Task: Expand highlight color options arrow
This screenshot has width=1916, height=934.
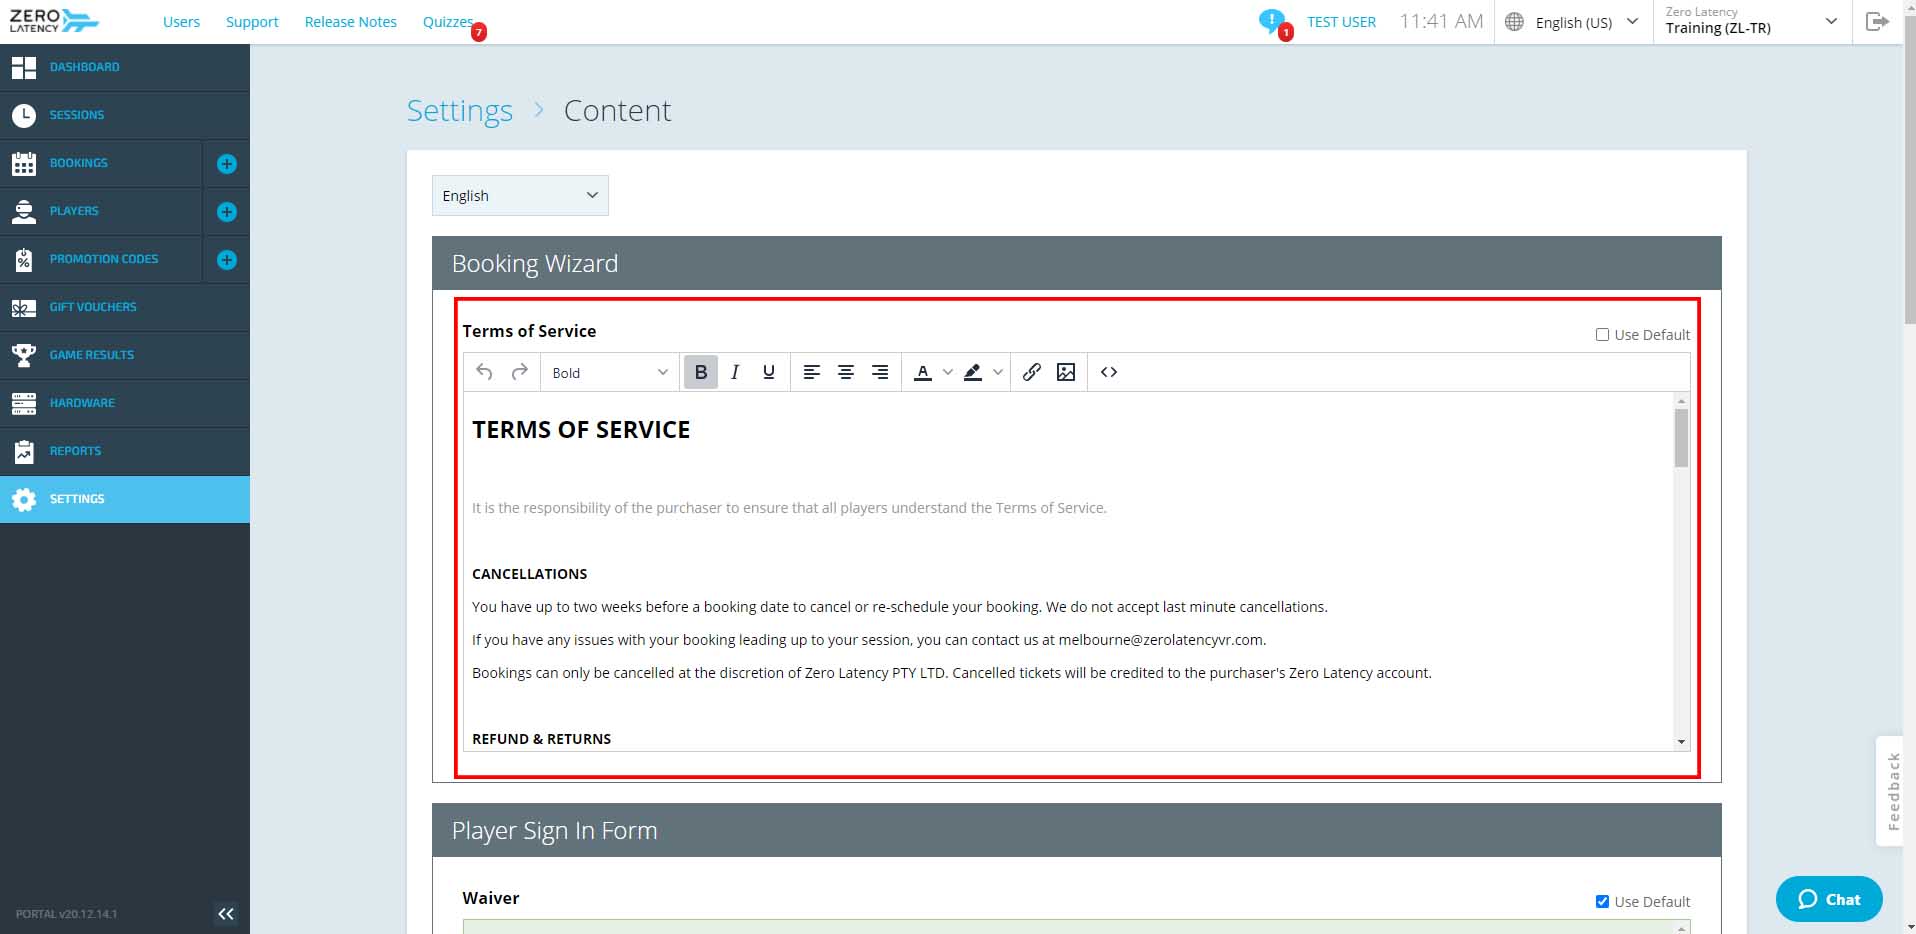Action: [x=997, y=372]
